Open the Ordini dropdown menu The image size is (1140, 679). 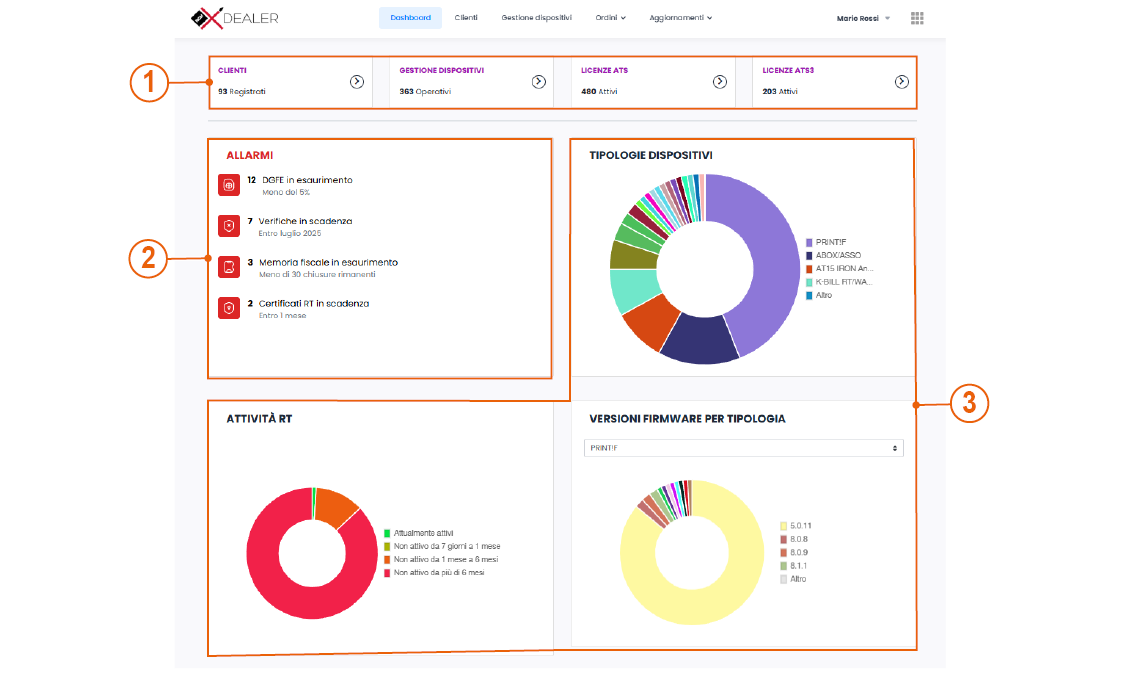pyautogui.click(x=607, y=17)
